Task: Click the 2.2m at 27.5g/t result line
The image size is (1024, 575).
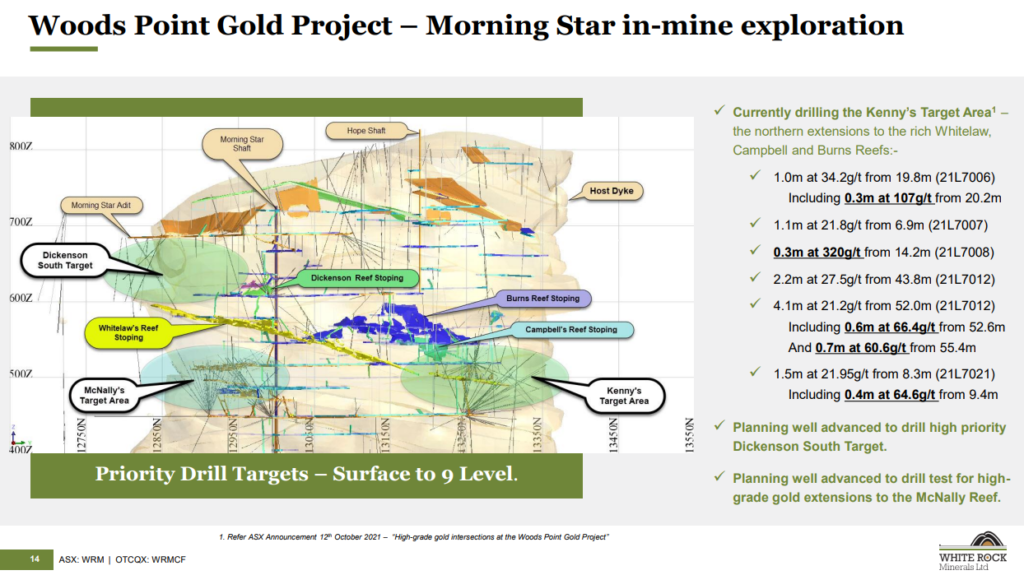Action: coord(884,280)
